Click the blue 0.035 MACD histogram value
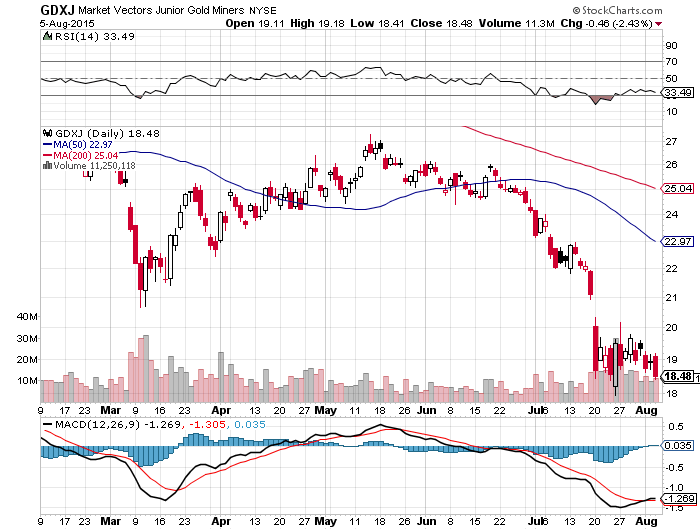Viewport: 700px width, 530px height. pos(250,424)
